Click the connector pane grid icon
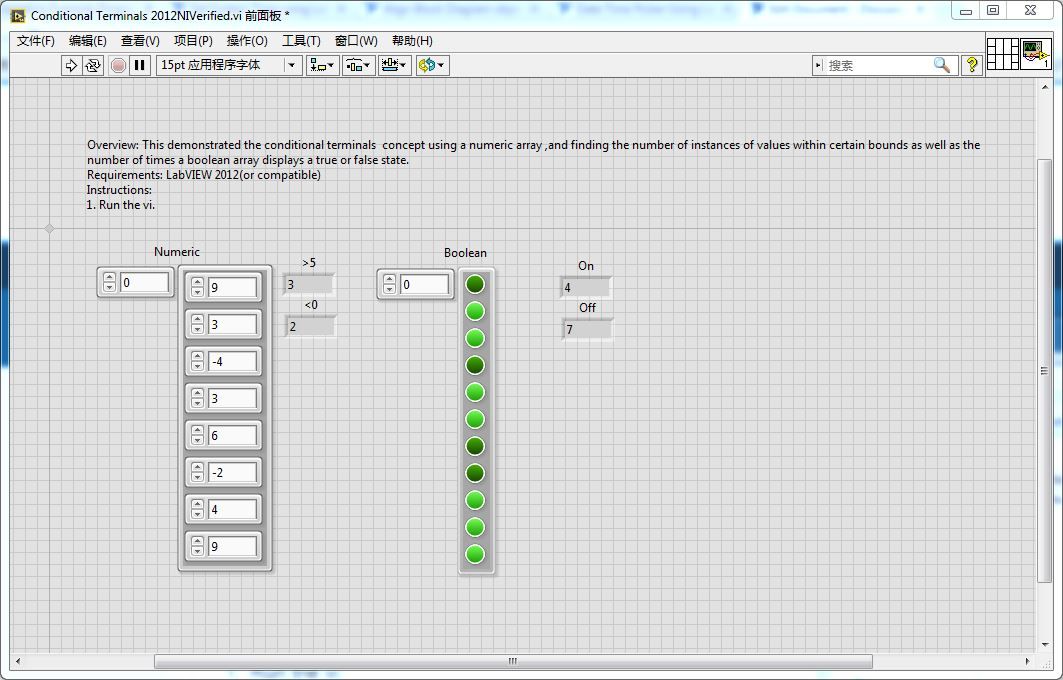1063x680 pixels. 1003,54
